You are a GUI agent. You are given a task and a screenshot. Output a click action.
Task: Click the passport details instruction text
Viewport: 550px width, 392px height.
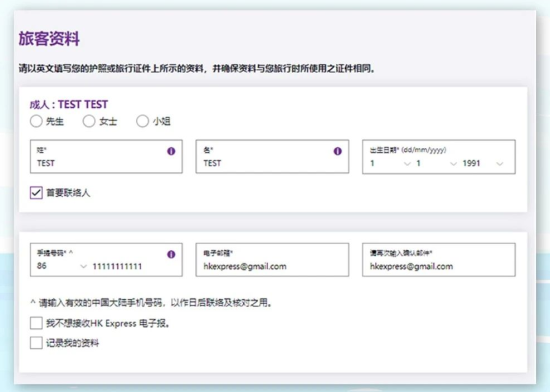(197, 68)
